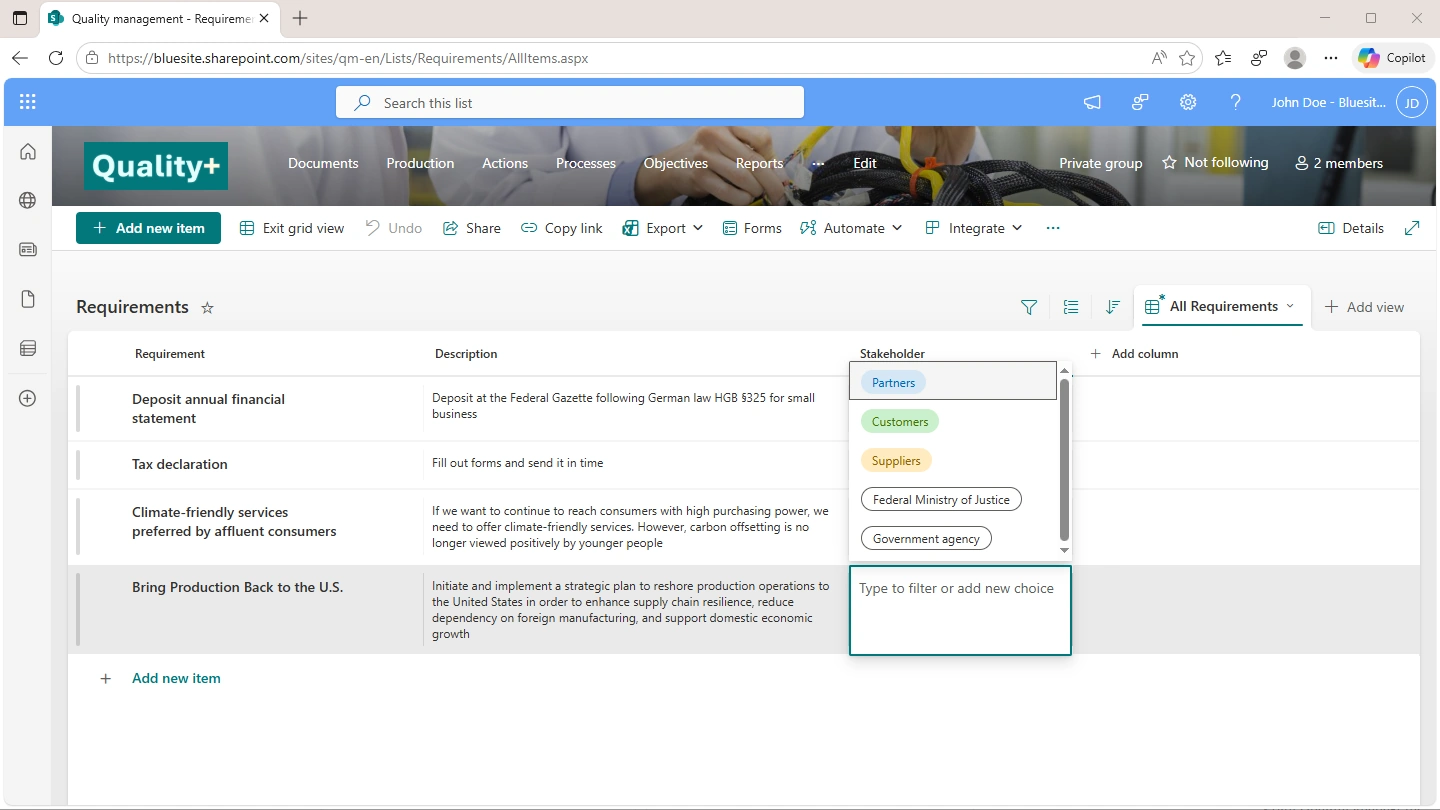Open the filter pane icon
This screenshot has height=810, width=1440.
[1028, 307]
